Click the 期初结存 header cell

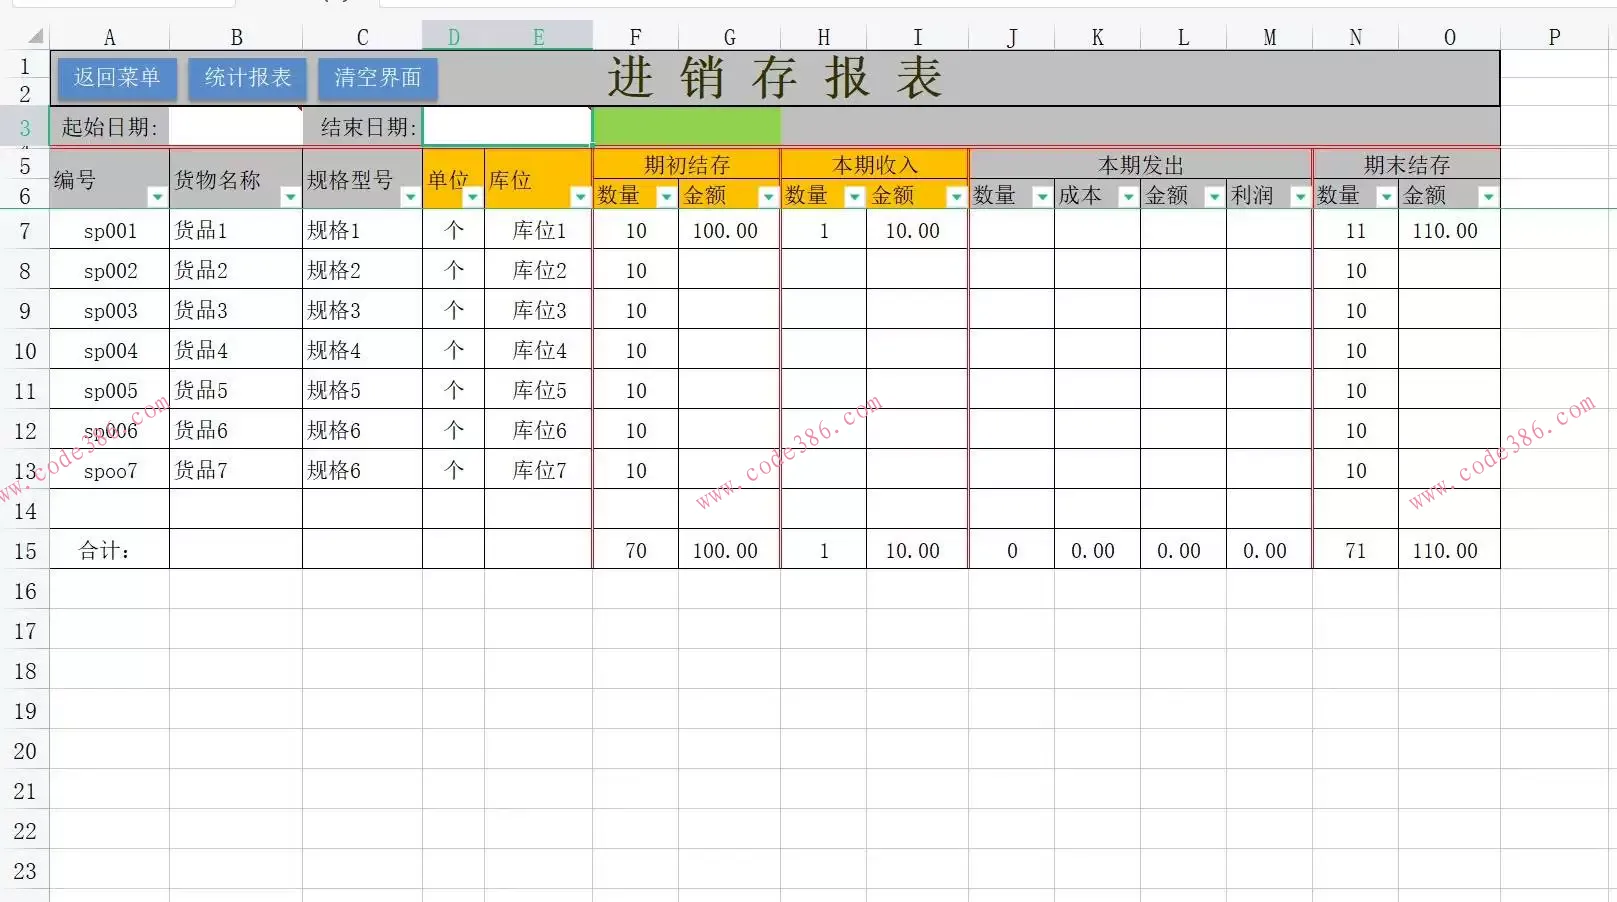[x=687, y=164]
